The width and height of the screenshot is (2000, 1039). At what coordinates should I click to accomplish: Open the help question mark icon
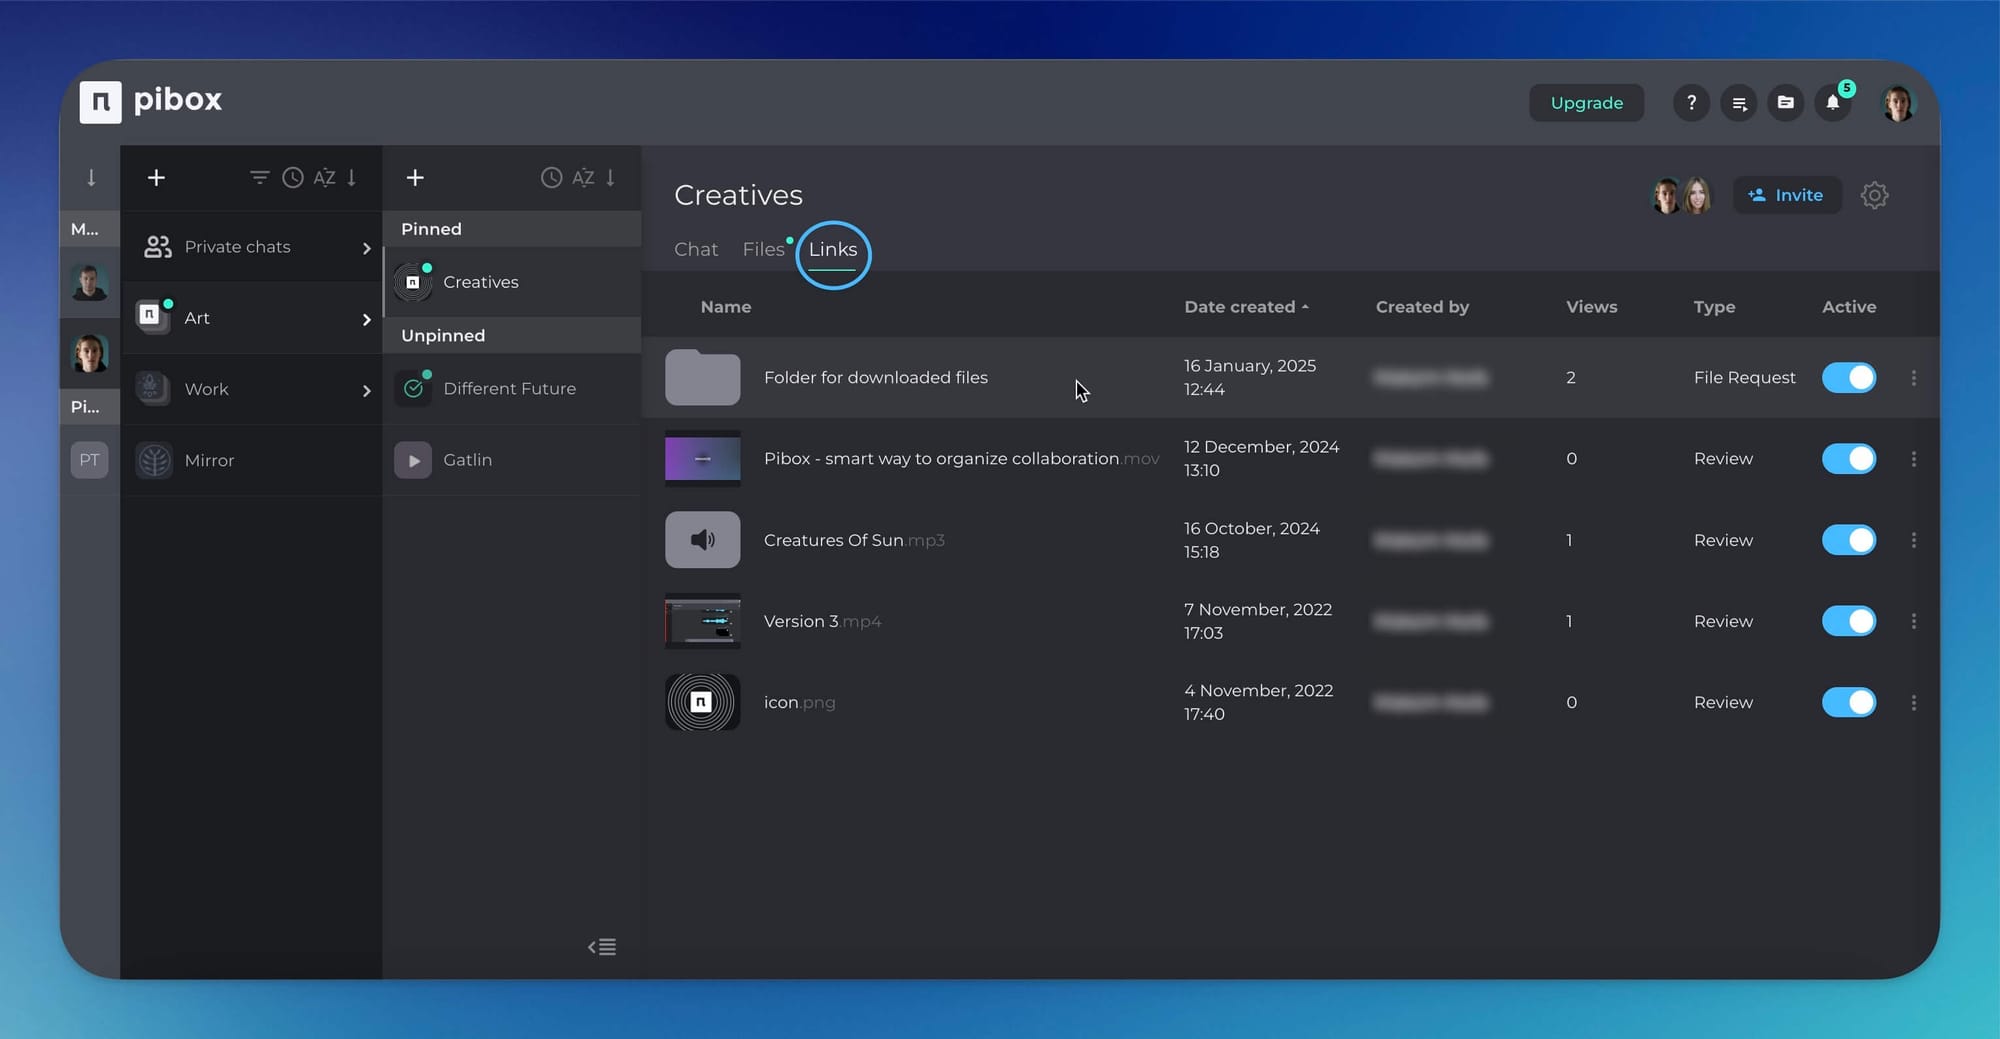tap(1691, 103)
